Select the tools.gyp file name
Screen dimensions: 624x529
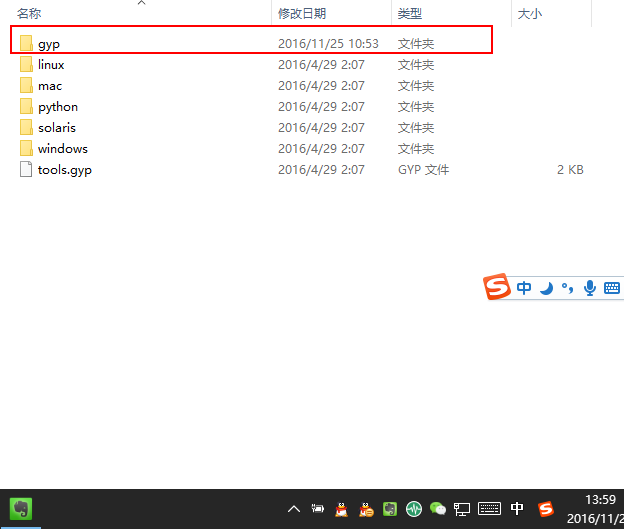pyautogui.click(x=64, y=170)
